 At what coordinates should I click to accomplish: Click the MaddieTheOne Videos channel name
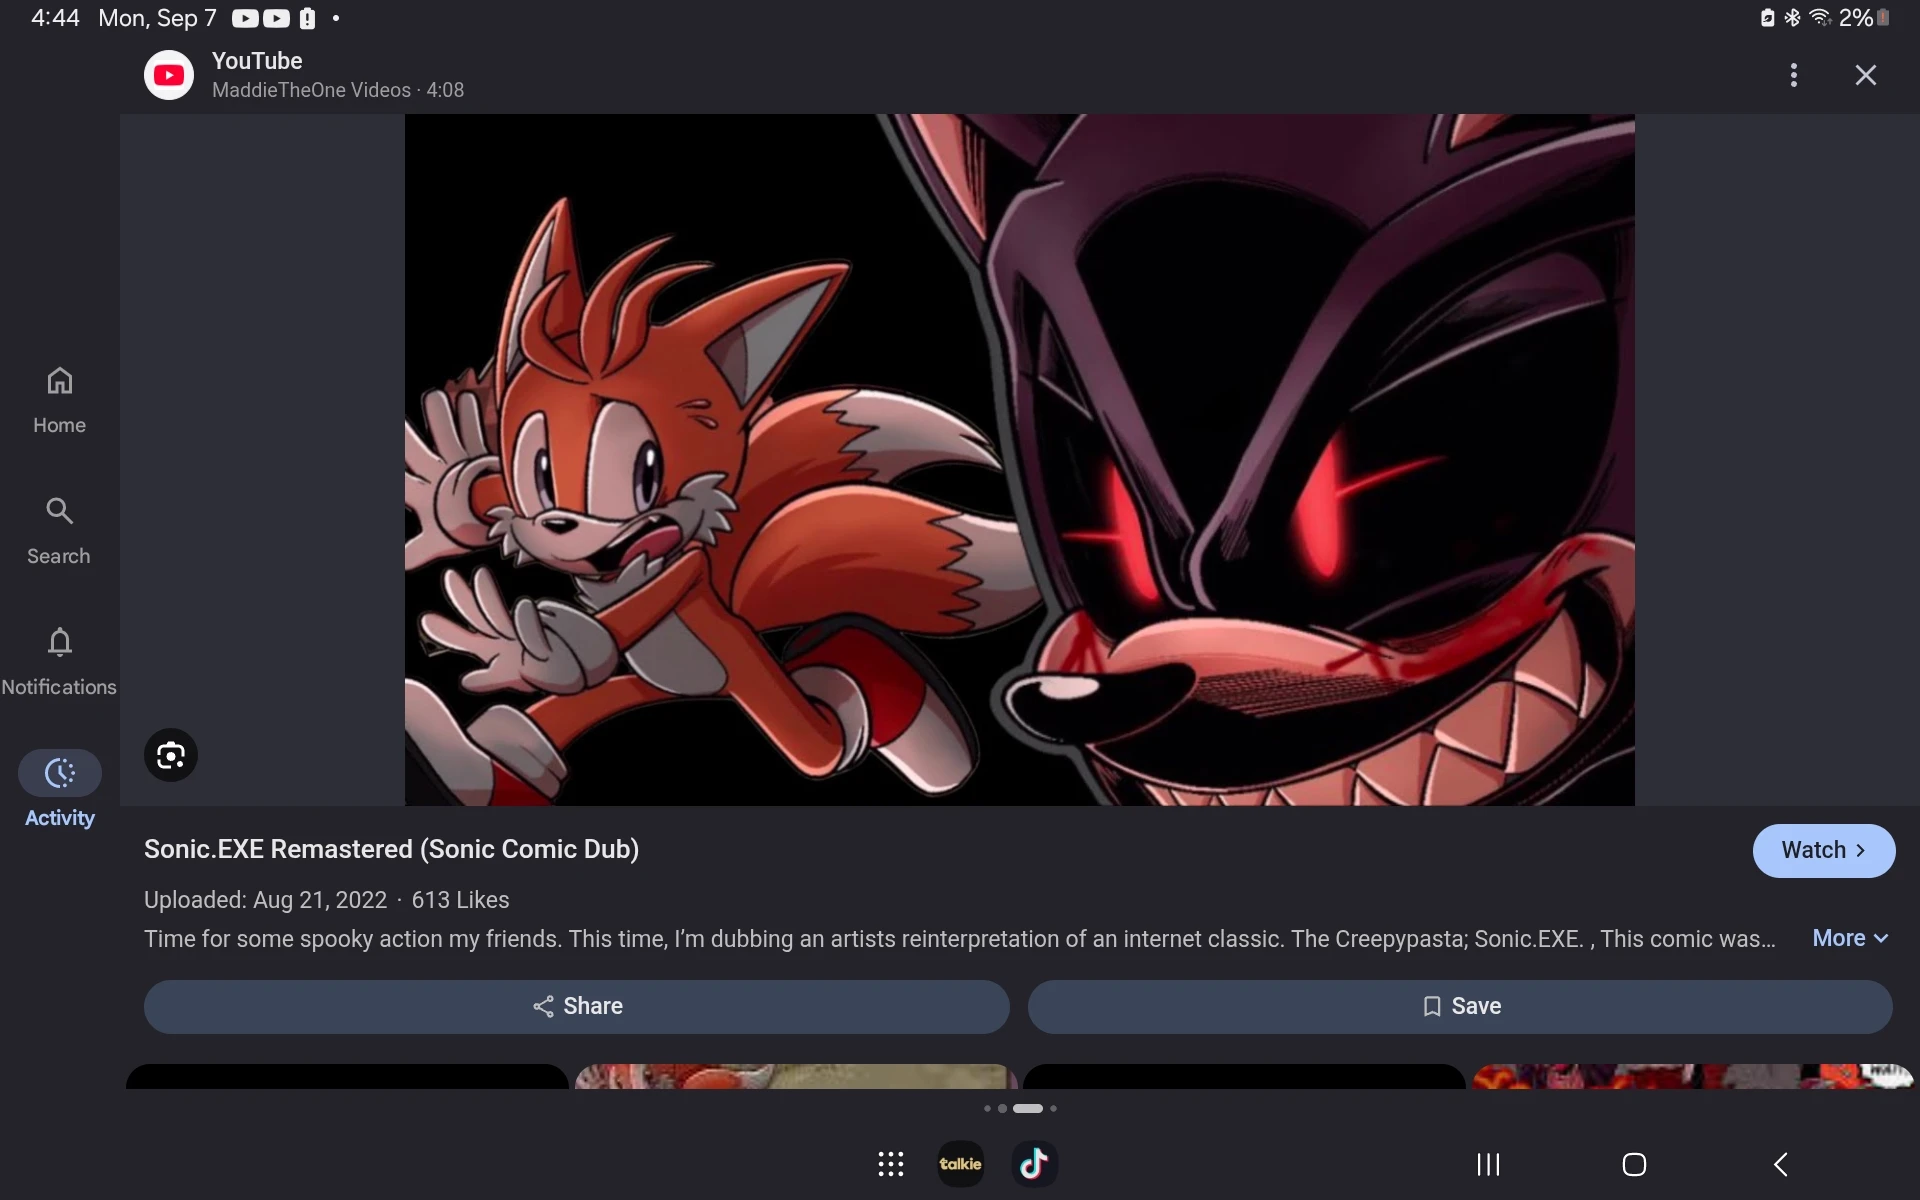click(x=311, y=90)
